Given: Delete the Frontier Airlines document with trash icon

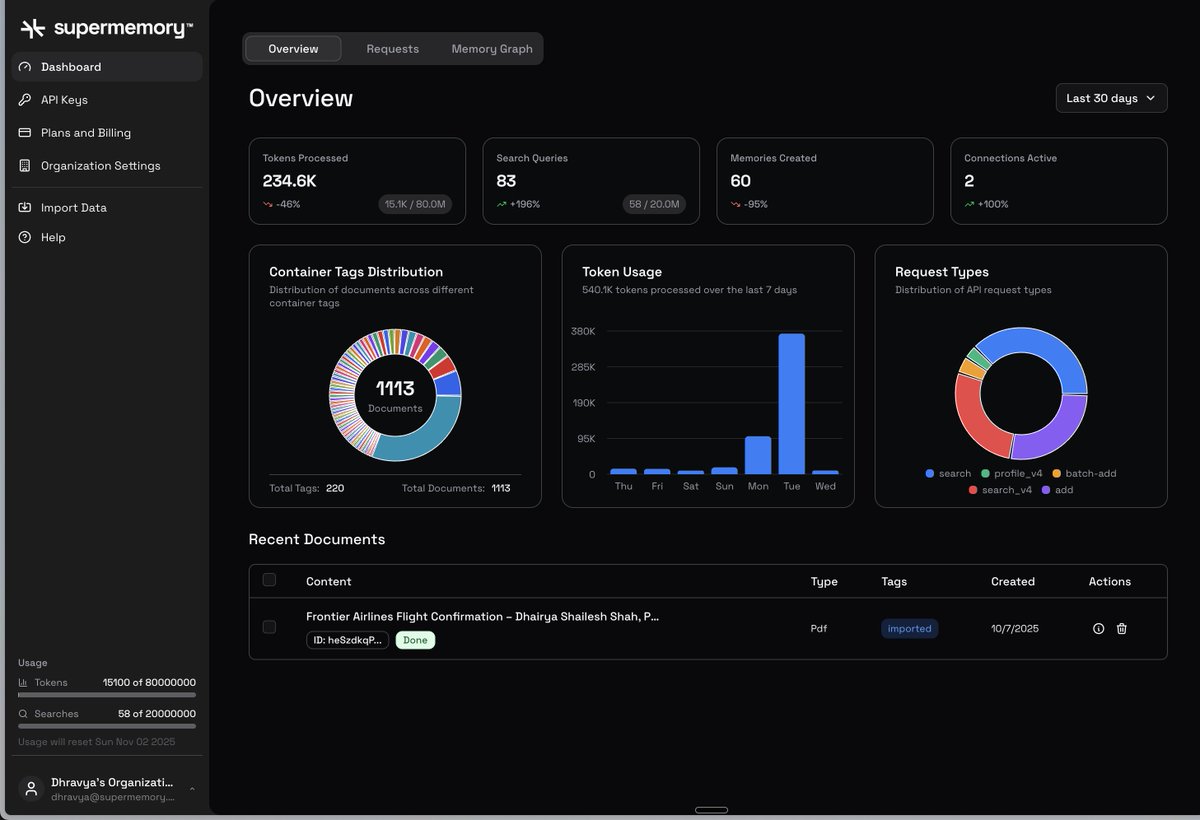Looking at the screenshot, I should [x=1121, y=629].
